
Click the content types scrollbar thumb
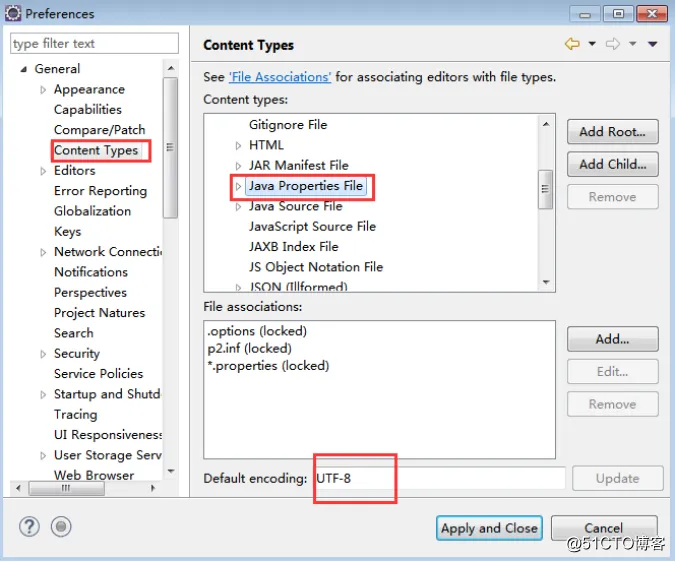(x=545, y=189)
